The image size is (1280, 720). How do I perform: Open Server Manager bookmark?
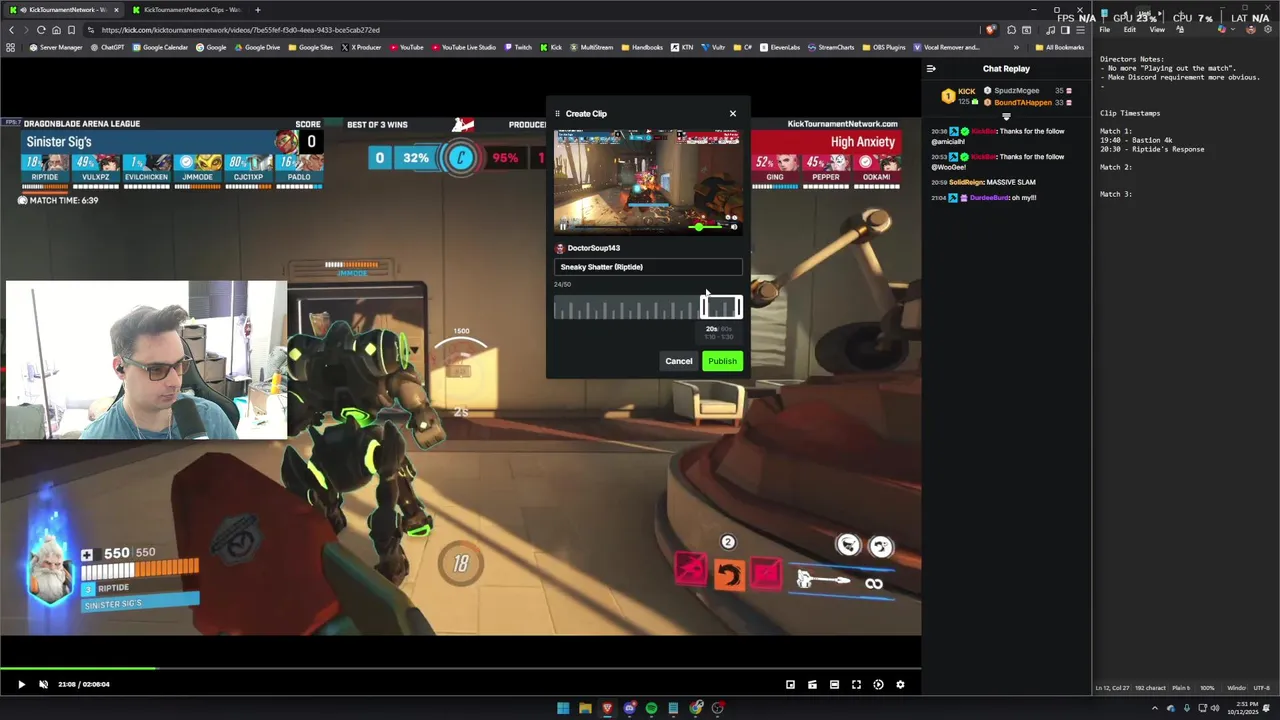pos(56,47)
